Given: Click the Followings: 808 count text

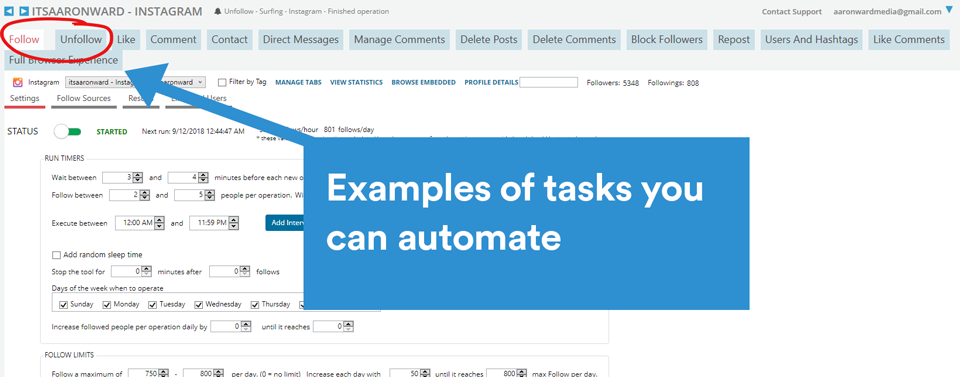Looking at the screenshot, I should 673,83.
